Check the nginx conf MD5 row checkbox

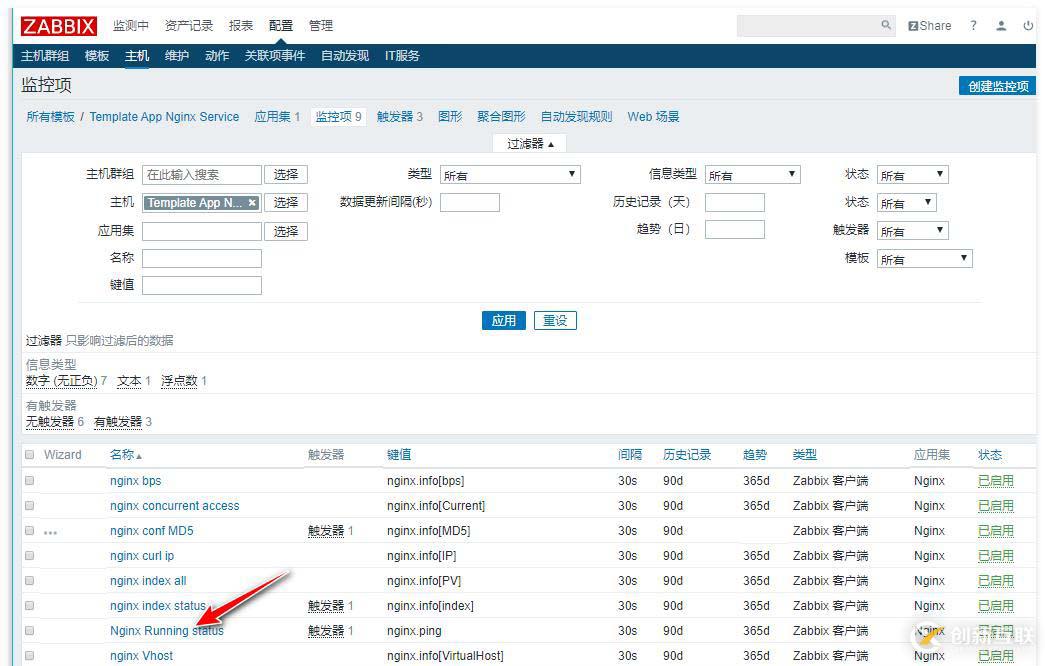coord(29,531)
